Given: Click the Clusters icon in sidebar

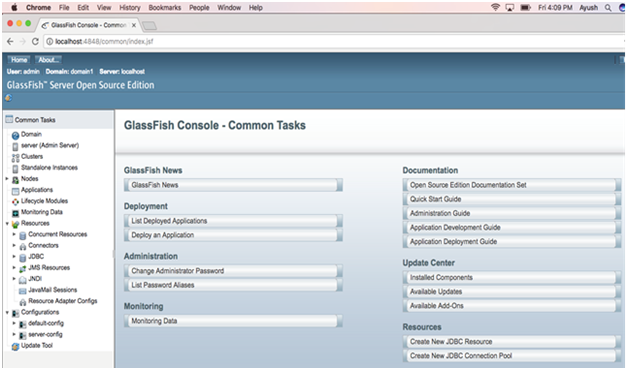Looking at the screenshot, I should pyautogui.click(x=15, y=157).
